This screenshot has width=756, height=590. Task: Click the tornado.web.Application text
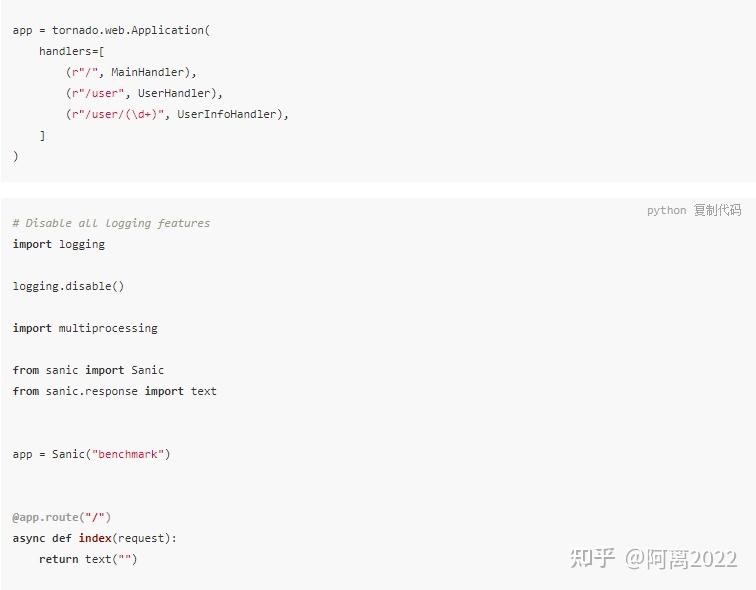(128, 30)
